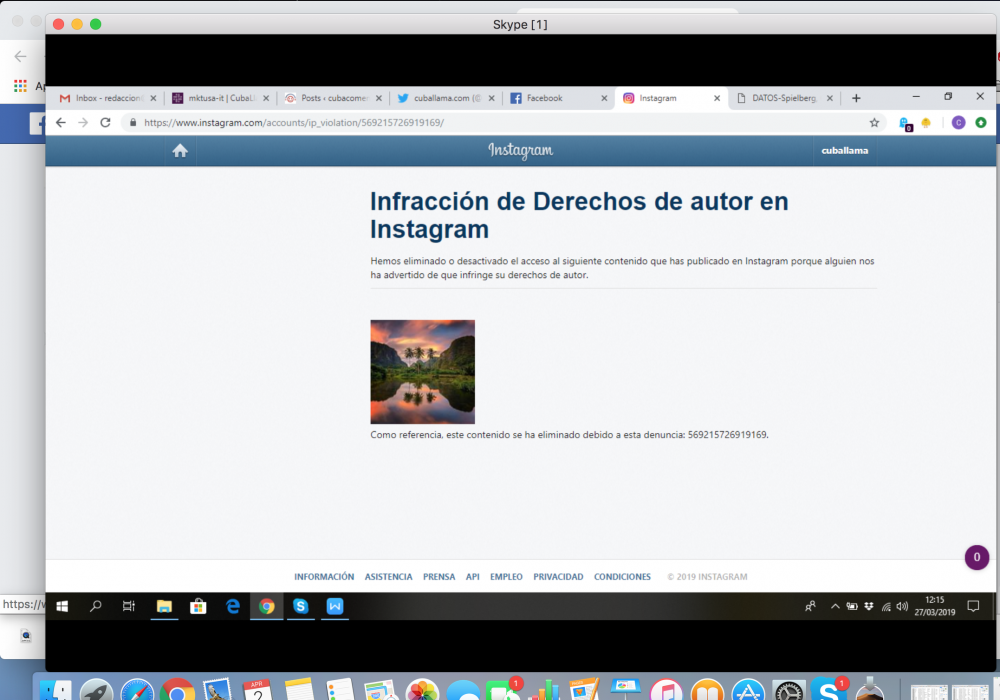Open Microsoft Edge from the Windows taskbar

click(232, 606)
